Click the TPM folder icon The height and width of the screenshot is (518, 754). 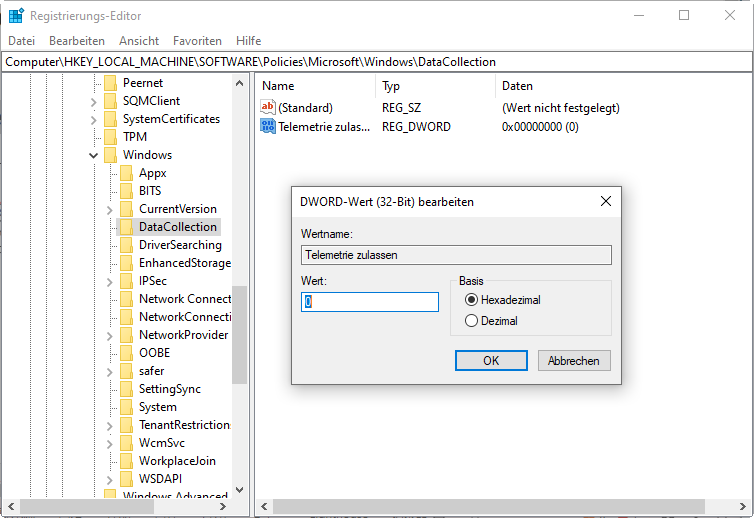click(111, 137)
